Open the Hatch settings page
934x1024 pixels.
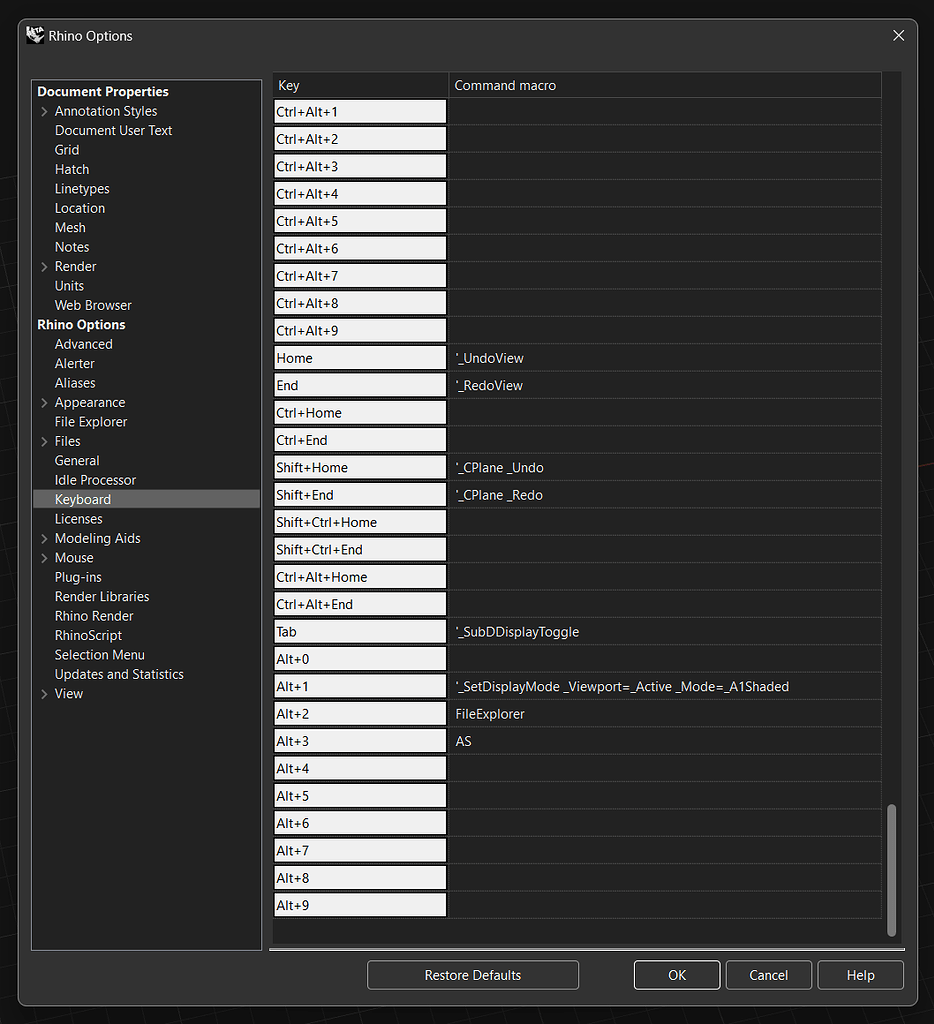[x=72, y=170]
